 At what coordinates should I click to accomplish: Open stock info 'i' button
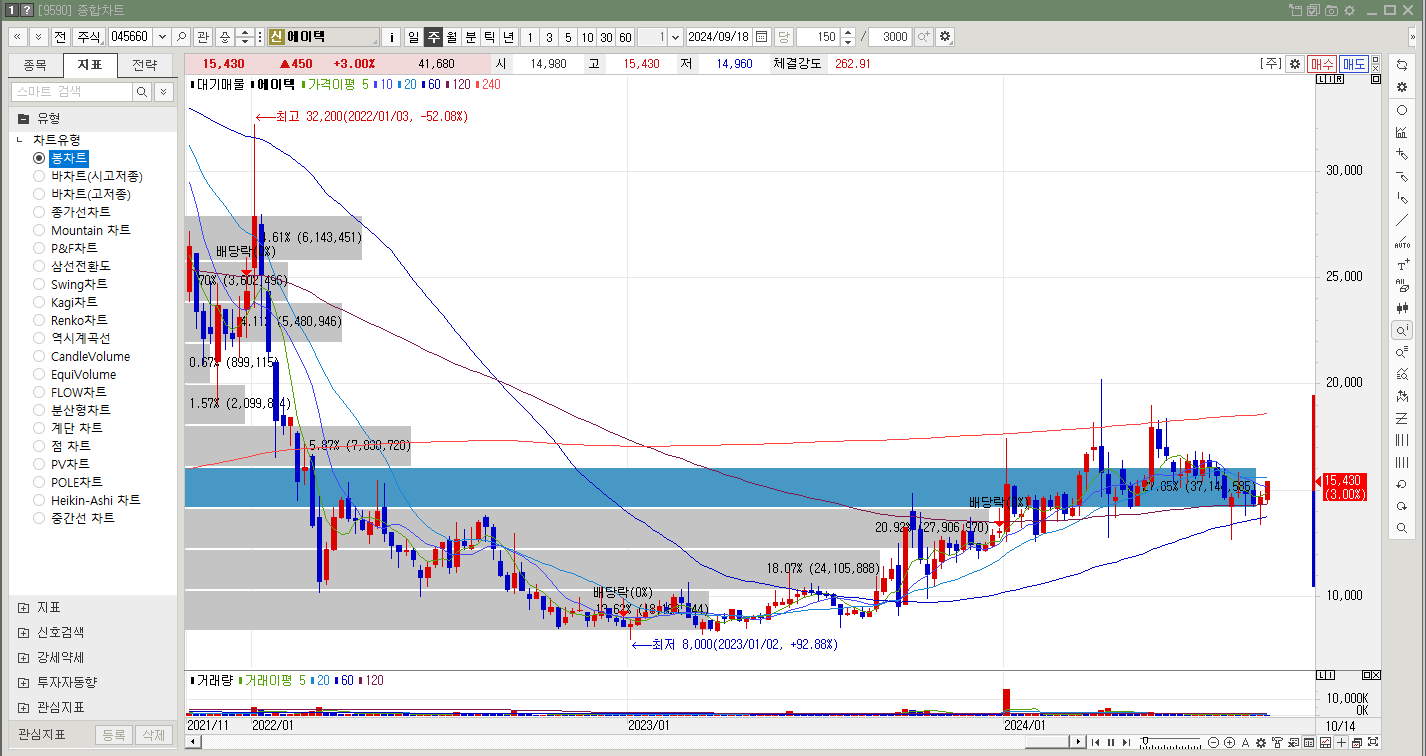tap(391, 37)
